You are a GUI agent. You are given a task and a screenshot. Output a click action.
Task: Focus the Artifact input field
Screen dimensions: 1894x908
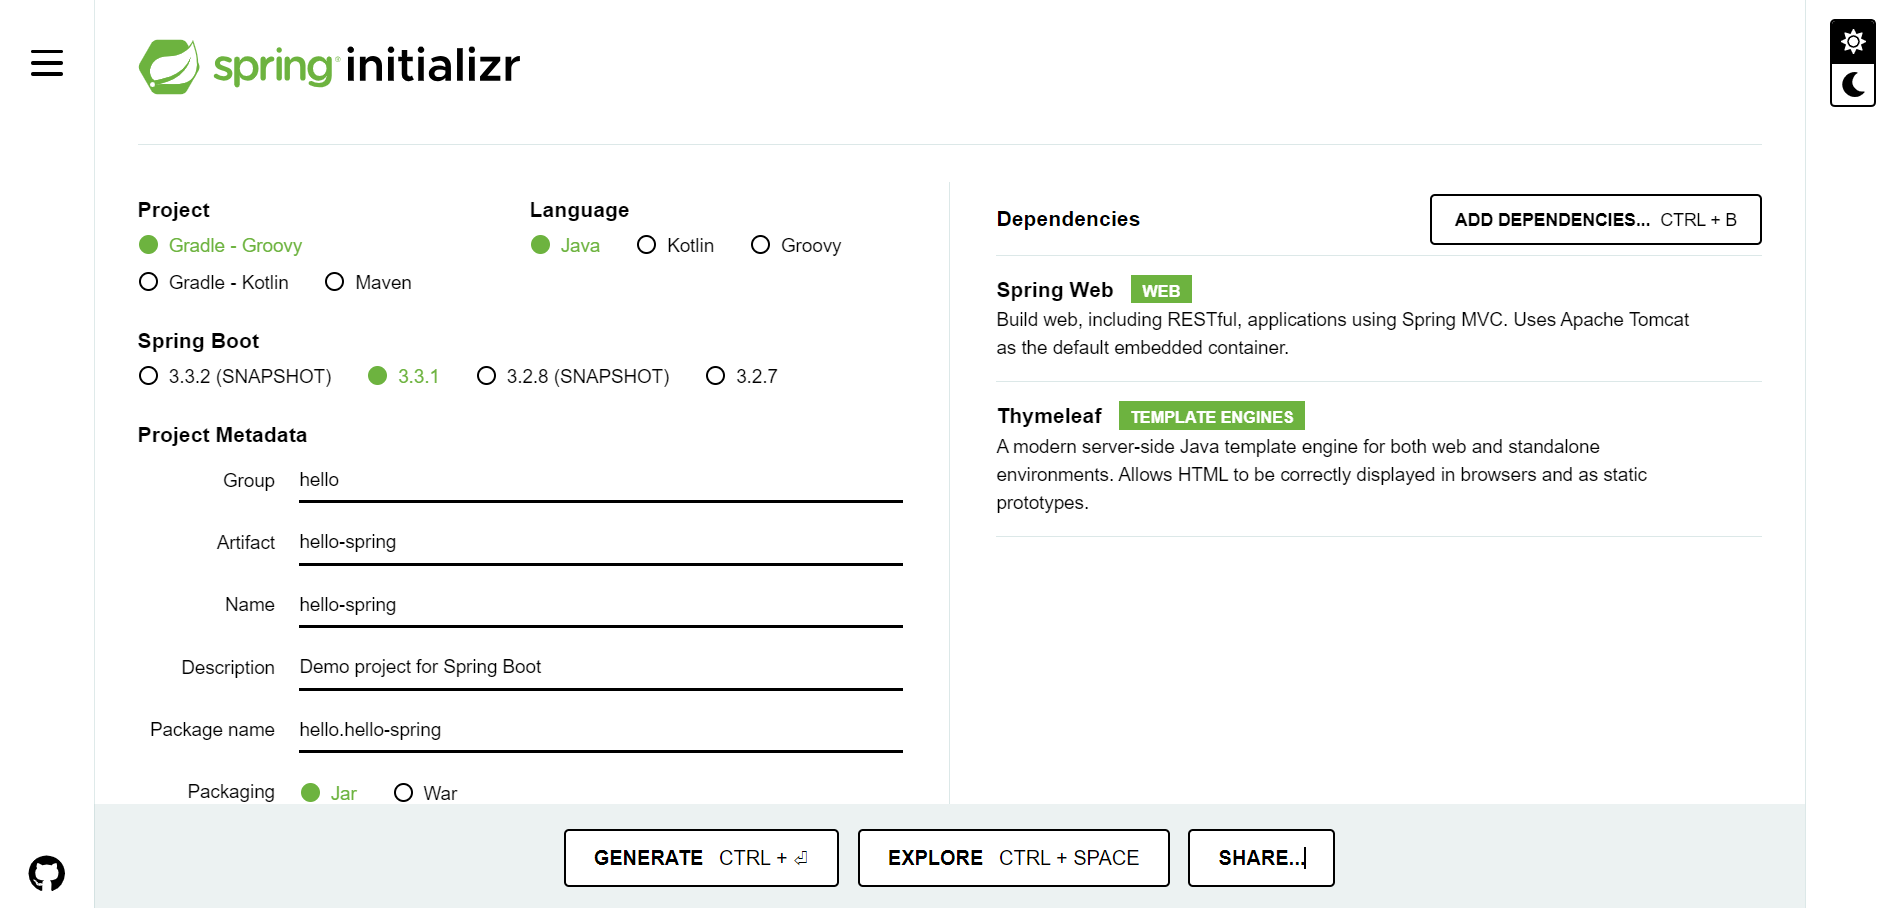coord(600,542)
